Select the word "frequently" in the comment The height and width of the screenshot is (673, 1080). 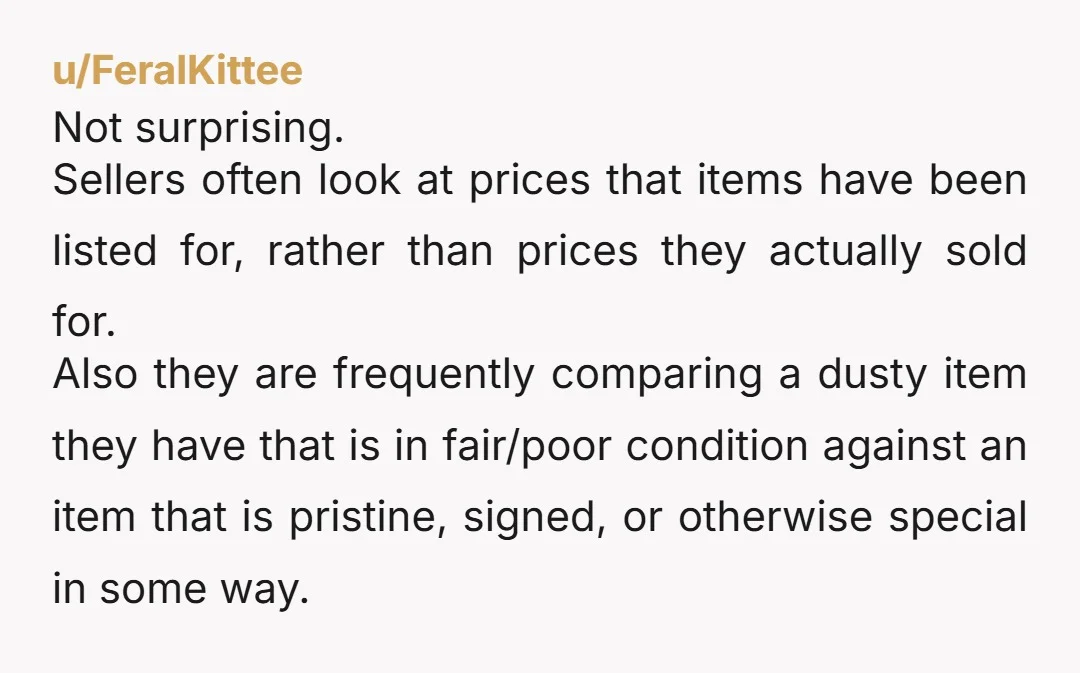[434, 376]
